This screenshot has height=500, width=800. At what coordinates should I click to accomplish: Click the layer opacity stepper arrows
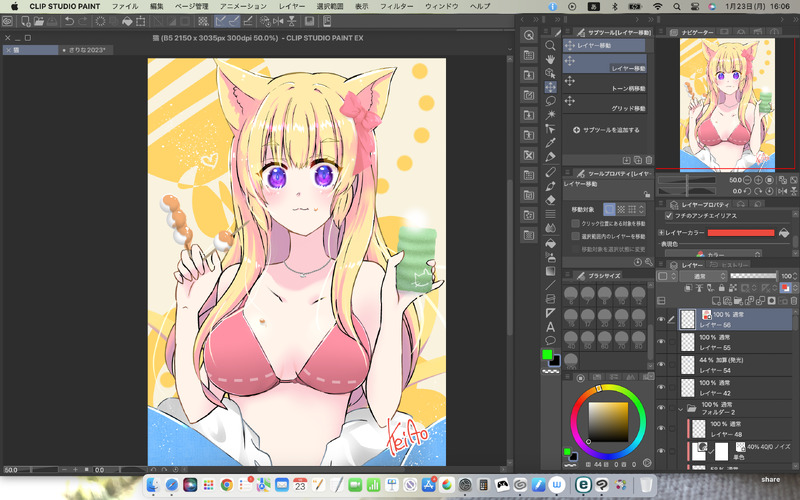point(795,276)
